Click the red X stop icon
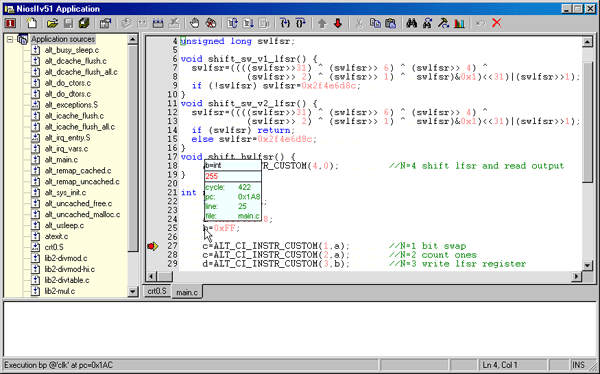The height and width of the screenshot is (374, 600). click(x=497, y=23)
